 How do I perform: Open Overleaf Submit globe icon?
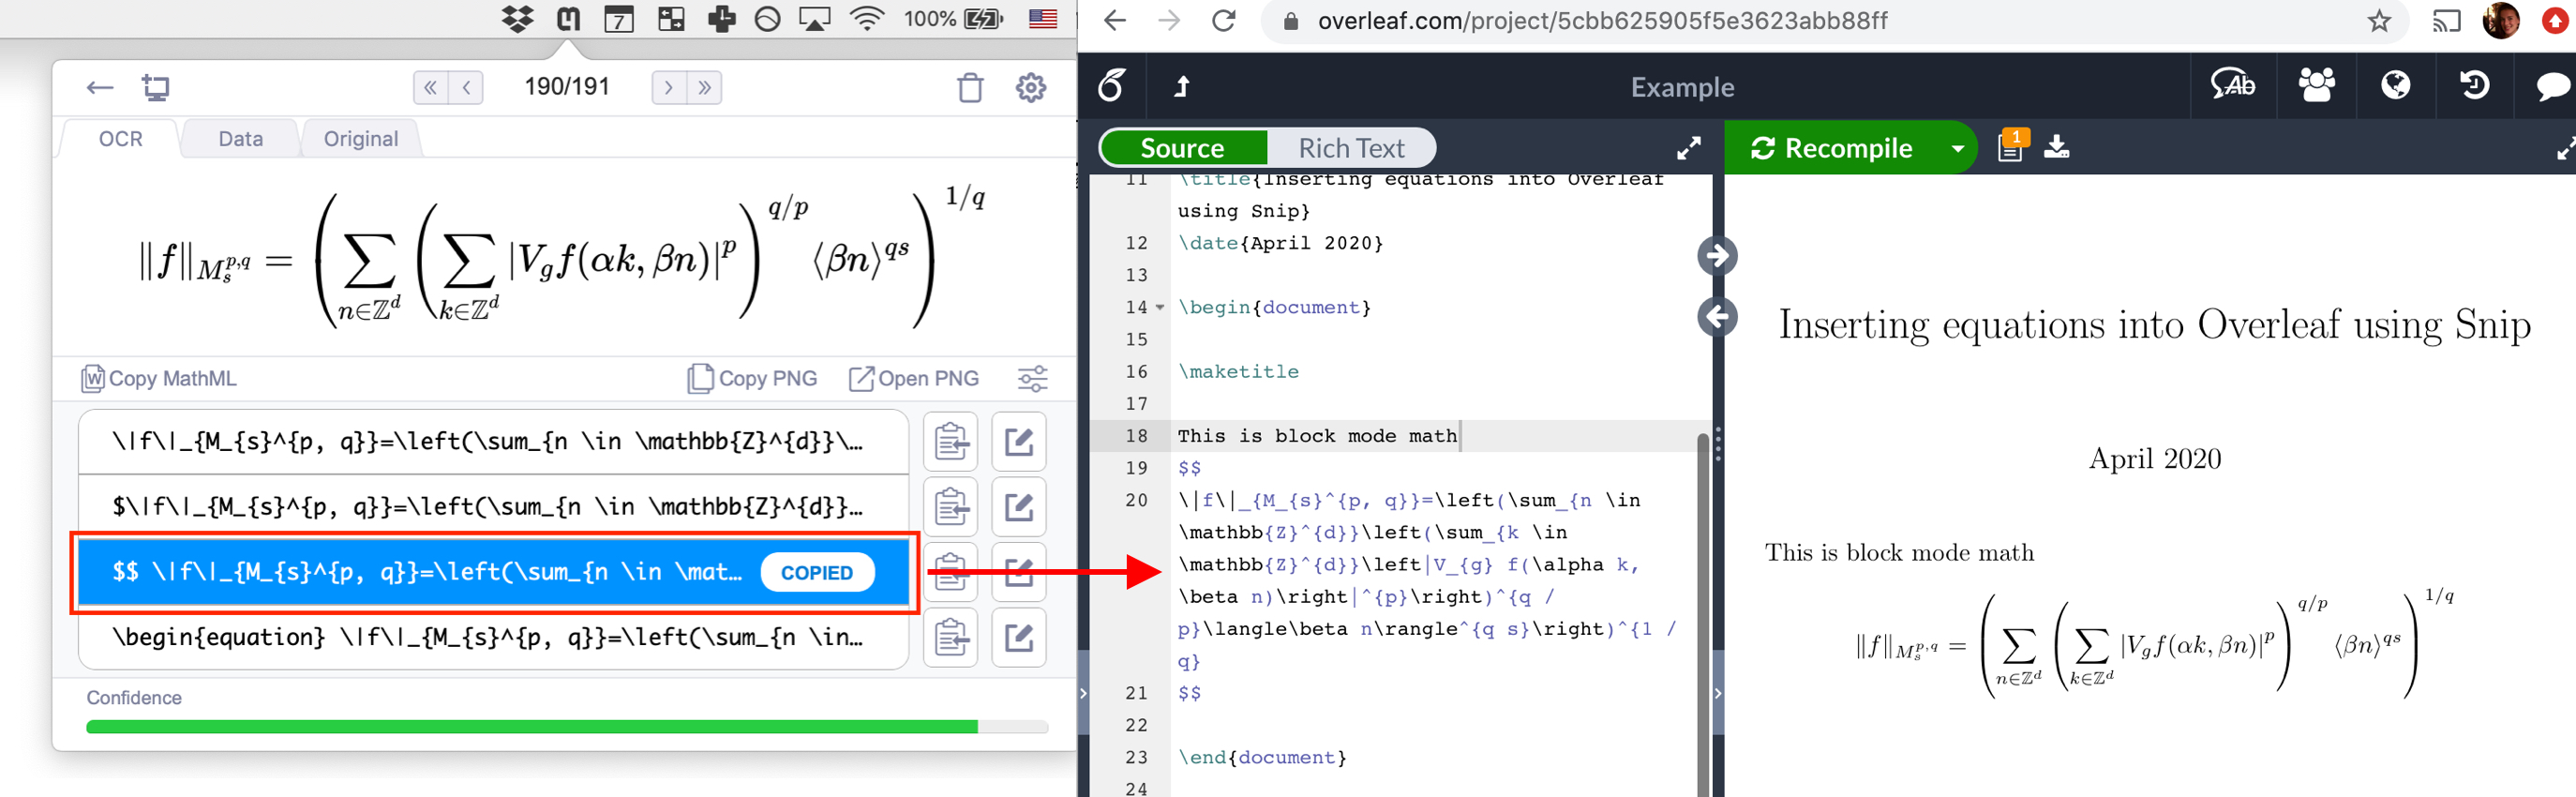(x=2395, y=86)
